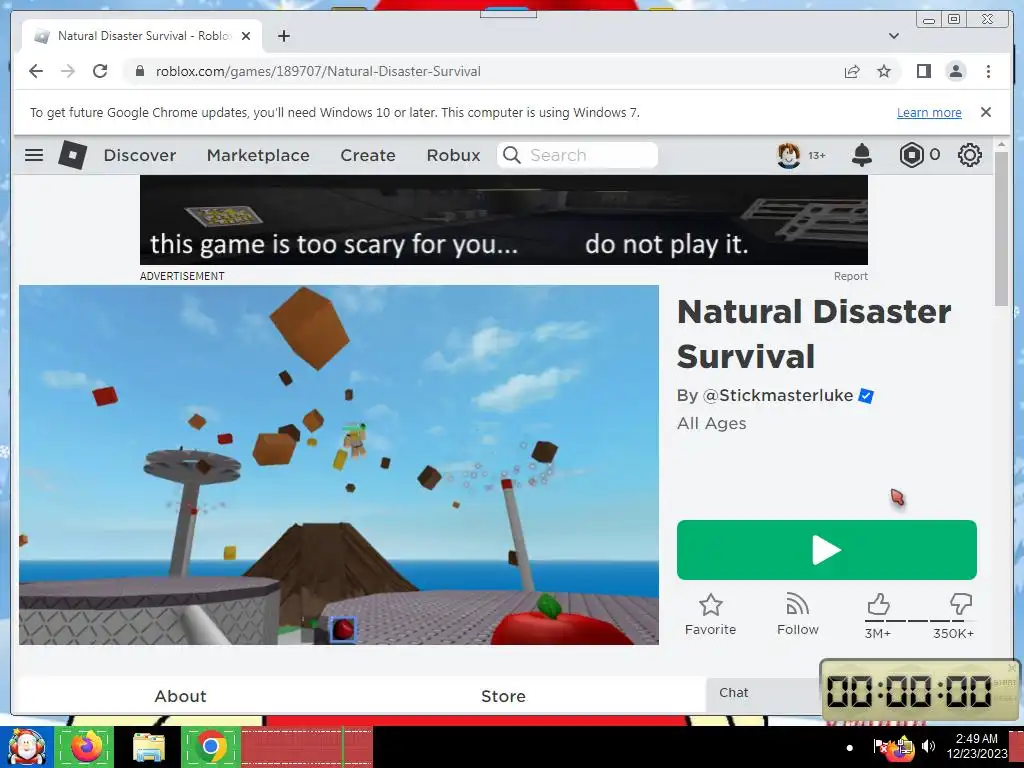Open the Chrome side panel
Viewport: 1024px width, 768px height.
tap(923, 71)
